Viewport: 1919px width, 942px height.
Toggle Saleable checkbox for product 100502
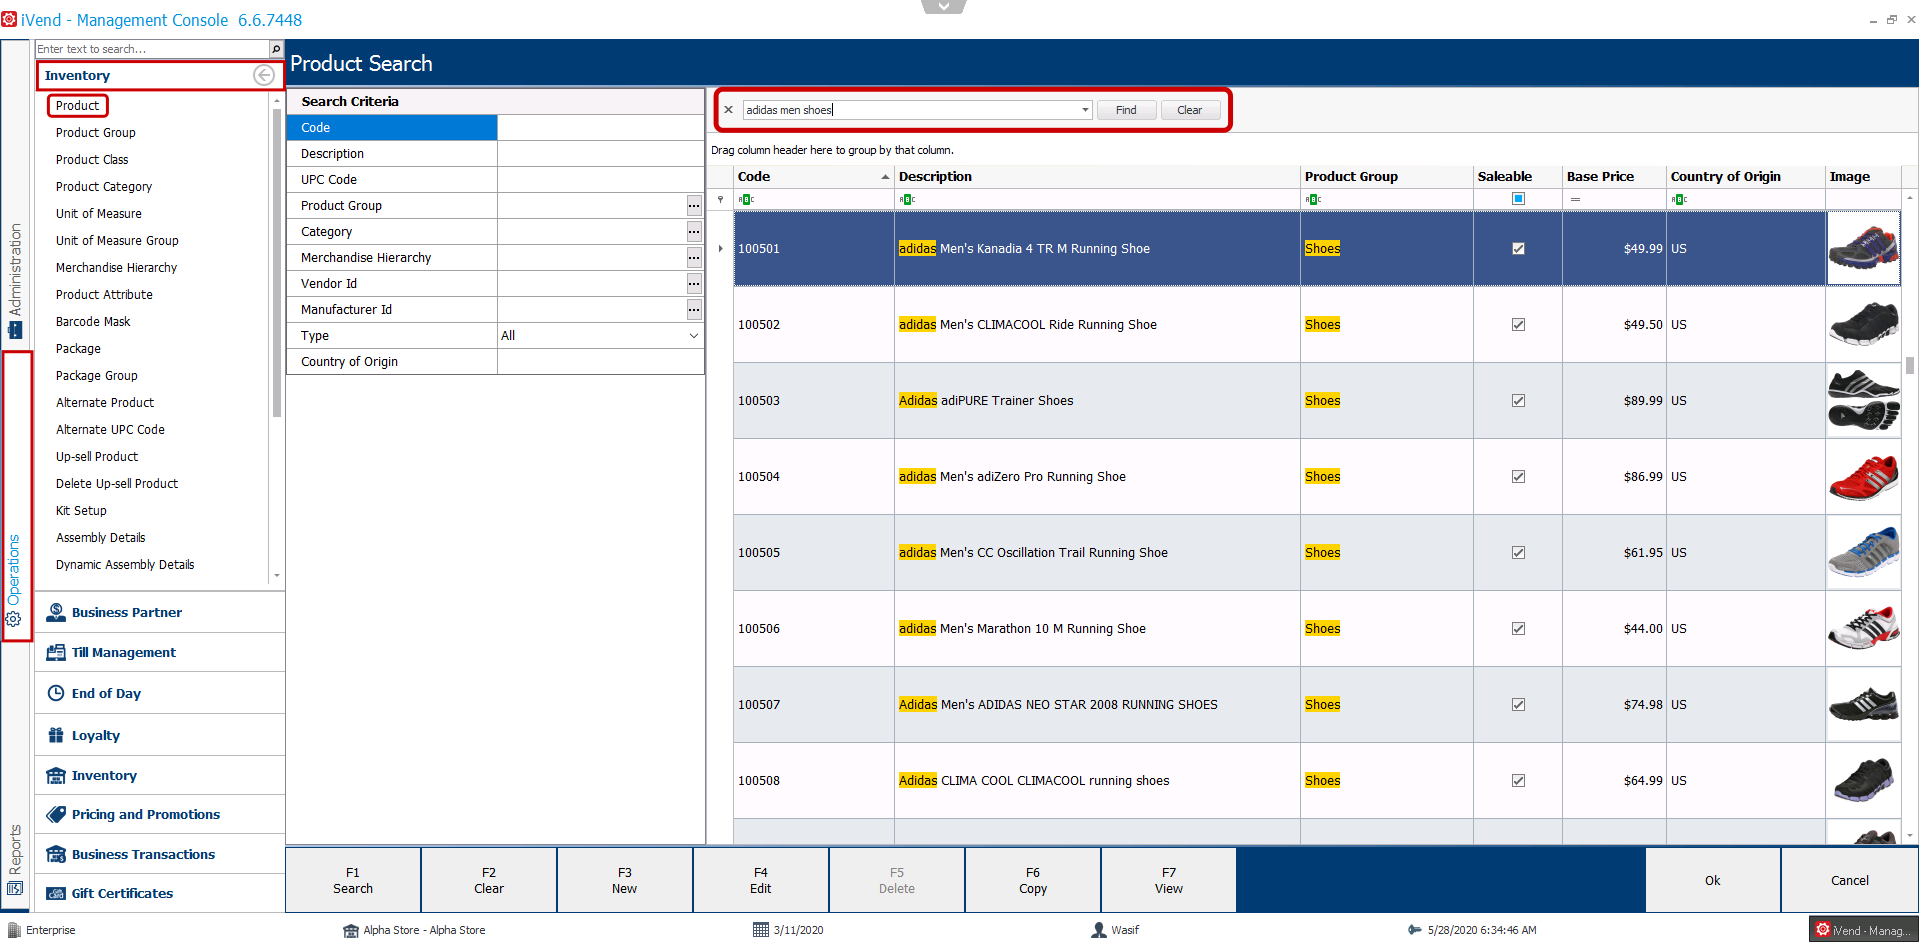click(x=1518, y=325)
